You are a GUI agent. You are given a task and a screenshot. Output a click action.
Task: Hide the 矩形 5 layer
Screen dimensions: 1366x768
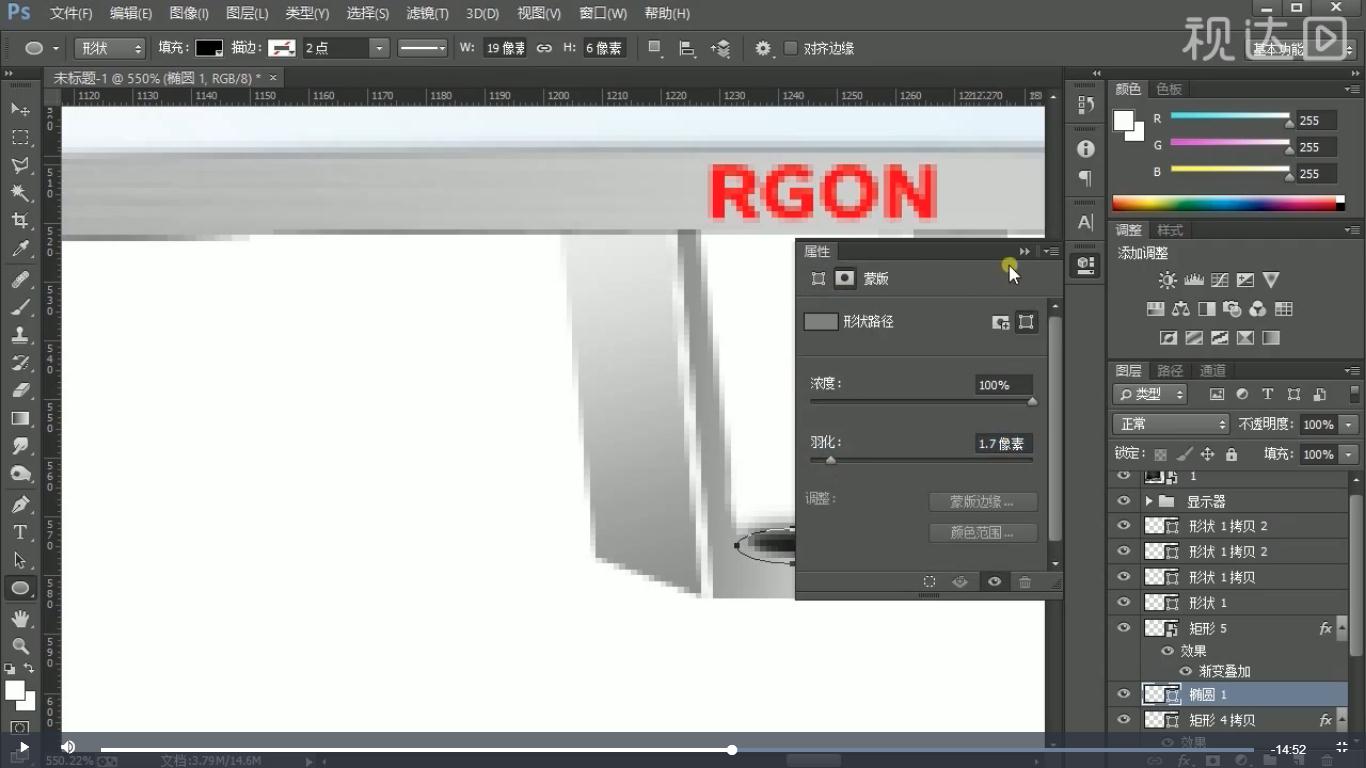[1124, 628]
